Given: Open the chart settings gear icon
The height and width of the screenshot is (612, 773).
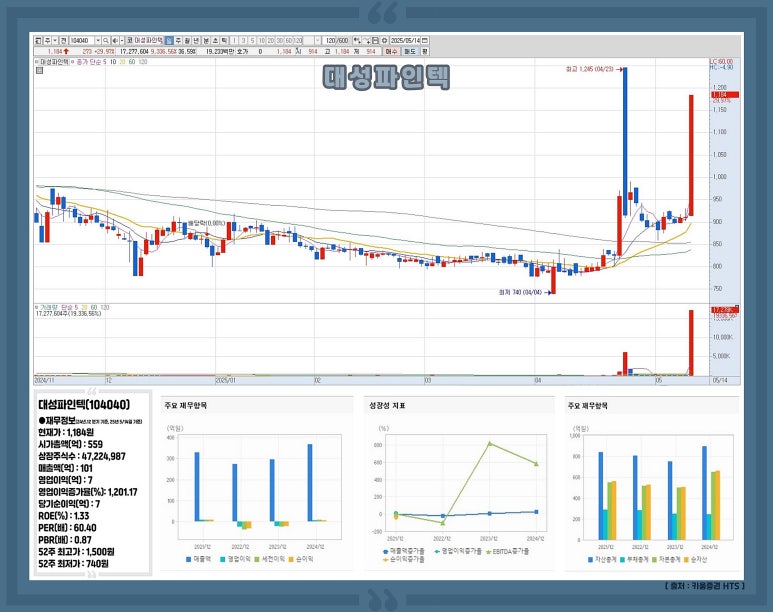Looking at the screenshot, I should pyautogui.click(x=385, y=40).
